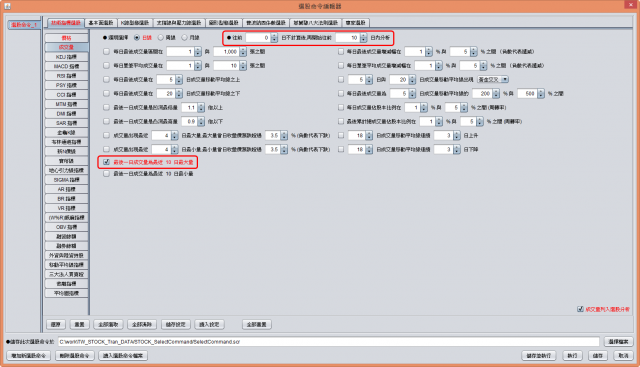Click stepper beside the 200 value

point(496,93)
